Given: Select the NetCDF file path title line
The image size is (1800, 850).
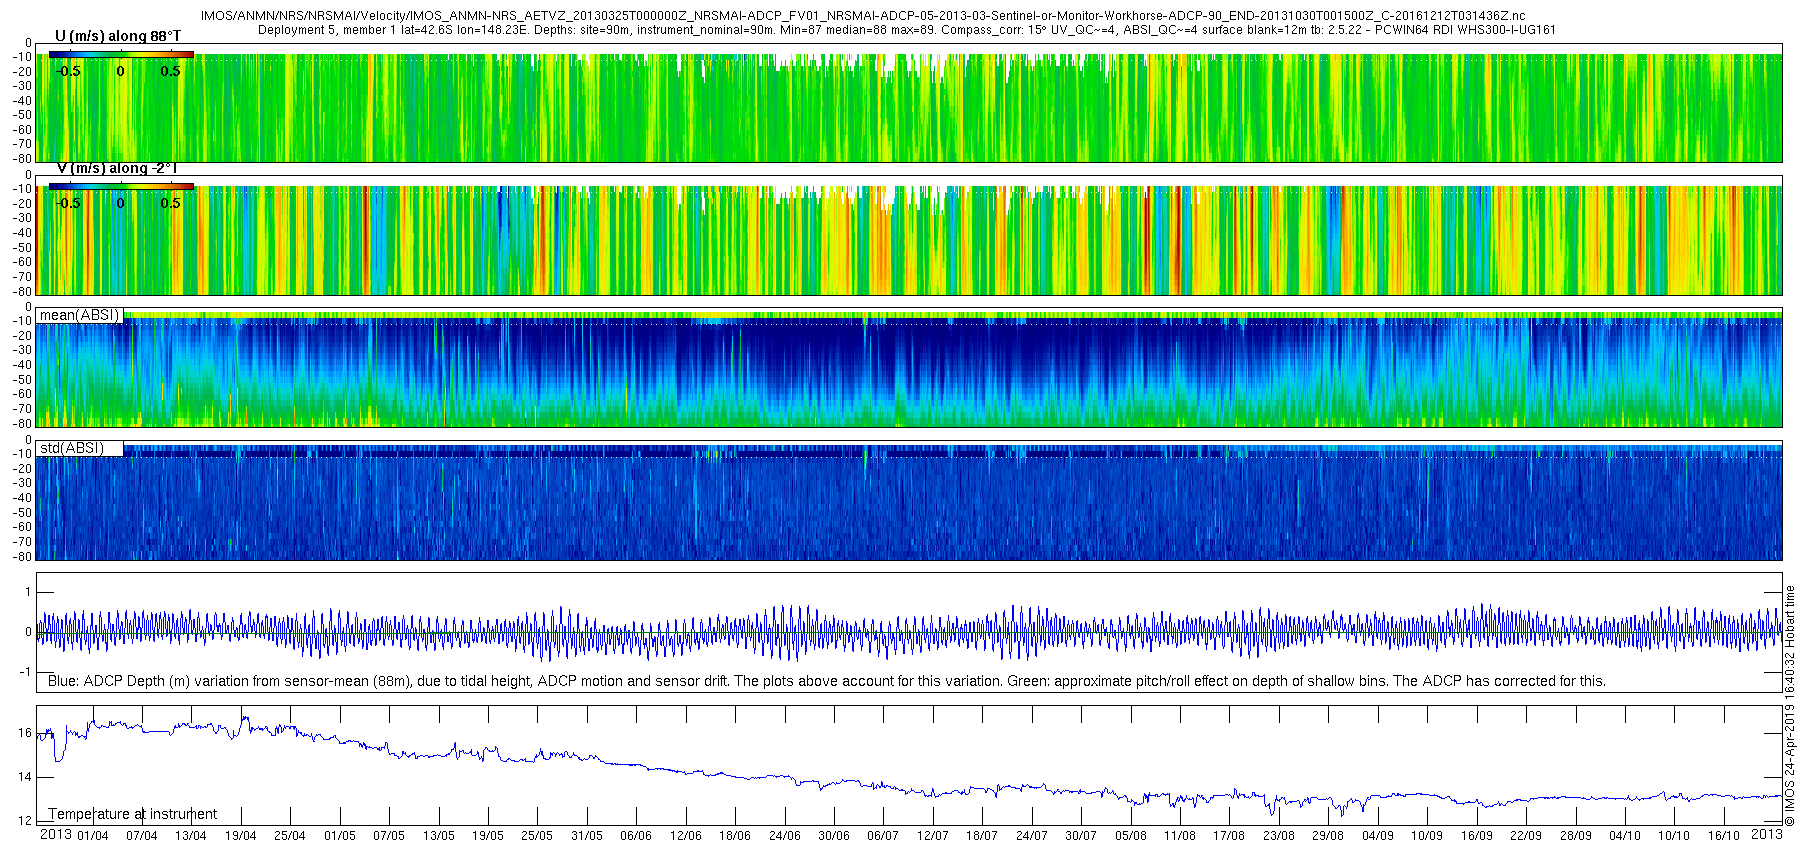Looking at the screenshot, I should 863,16.
